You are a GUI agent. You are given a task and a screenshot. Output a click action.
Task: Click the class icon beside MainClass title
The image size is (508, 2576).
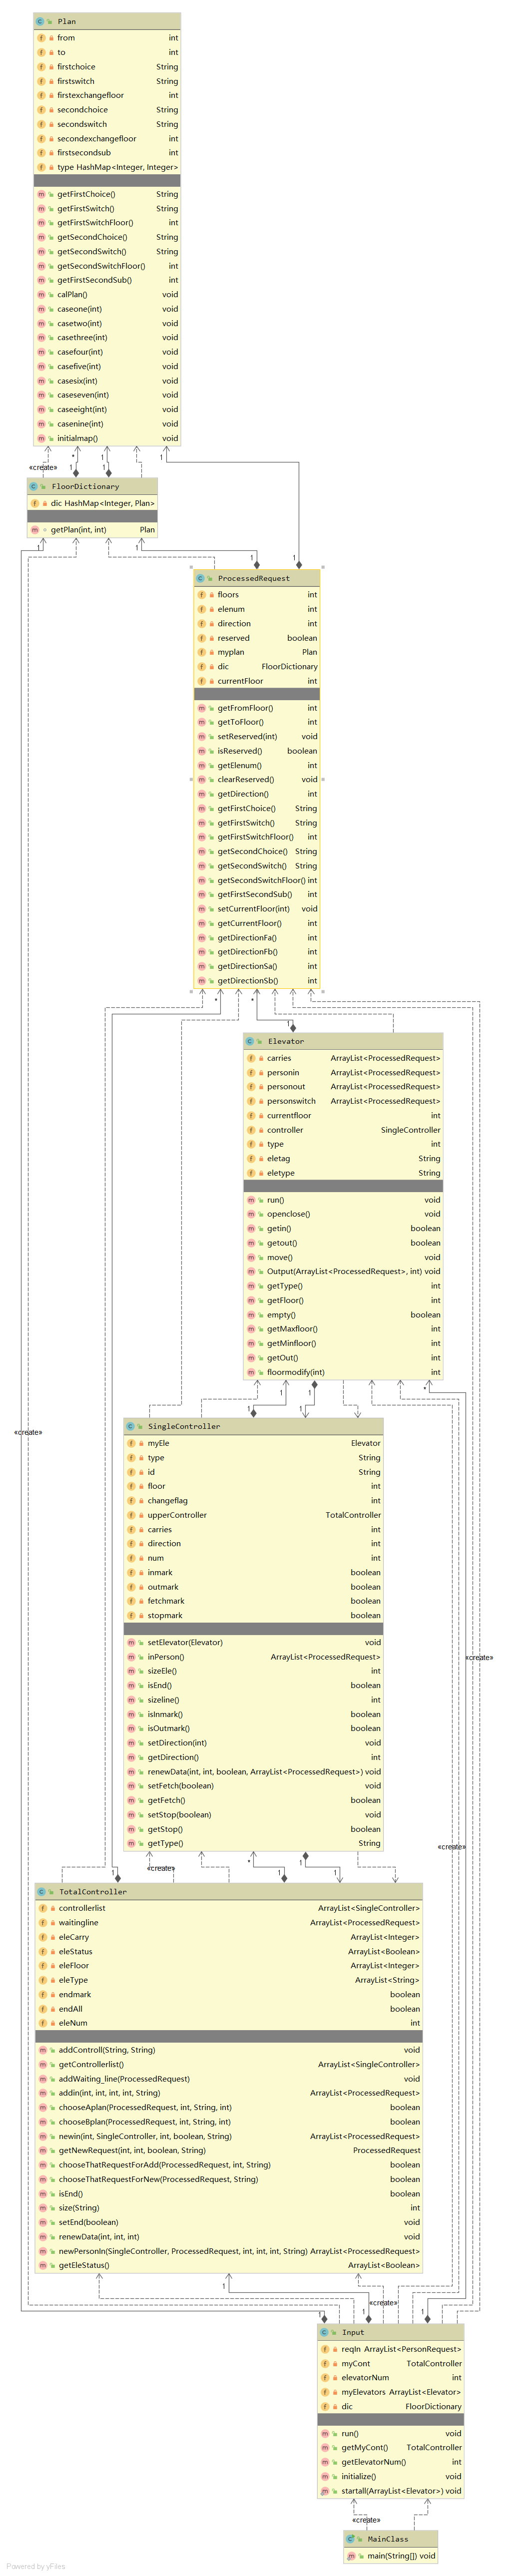pyautogui.click(x=350, y=2539)
